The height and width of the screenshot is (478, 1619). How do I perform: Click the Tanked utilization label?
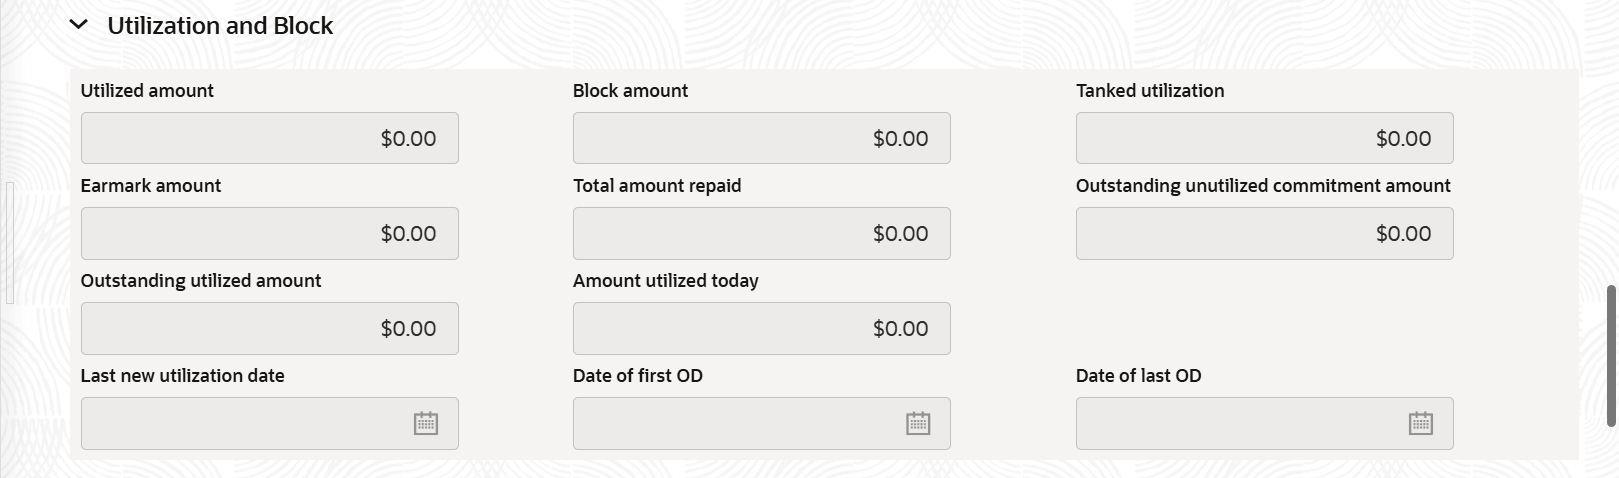click(1149, 91)
